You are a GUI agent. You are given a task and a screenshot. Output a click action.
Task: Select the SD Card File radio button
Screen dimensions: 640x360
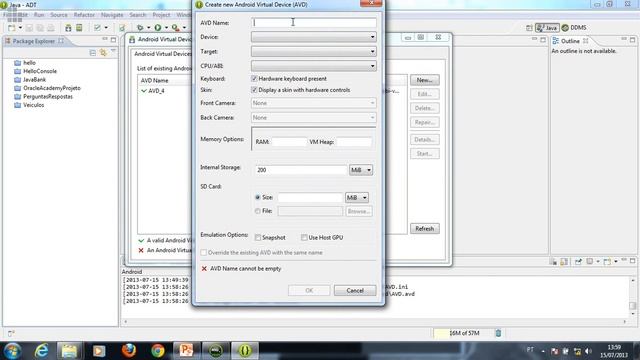[x=258, y=211]
